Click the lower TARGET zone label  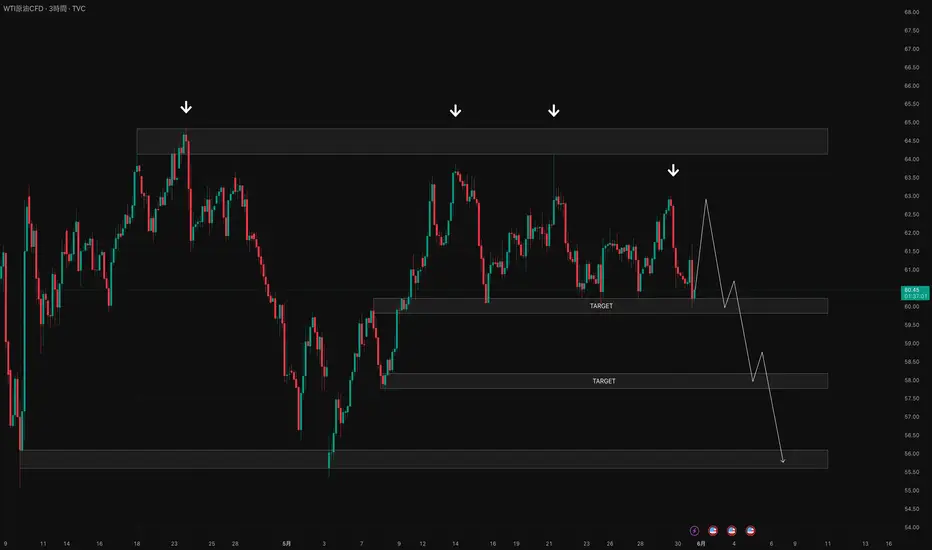(604, 381)
